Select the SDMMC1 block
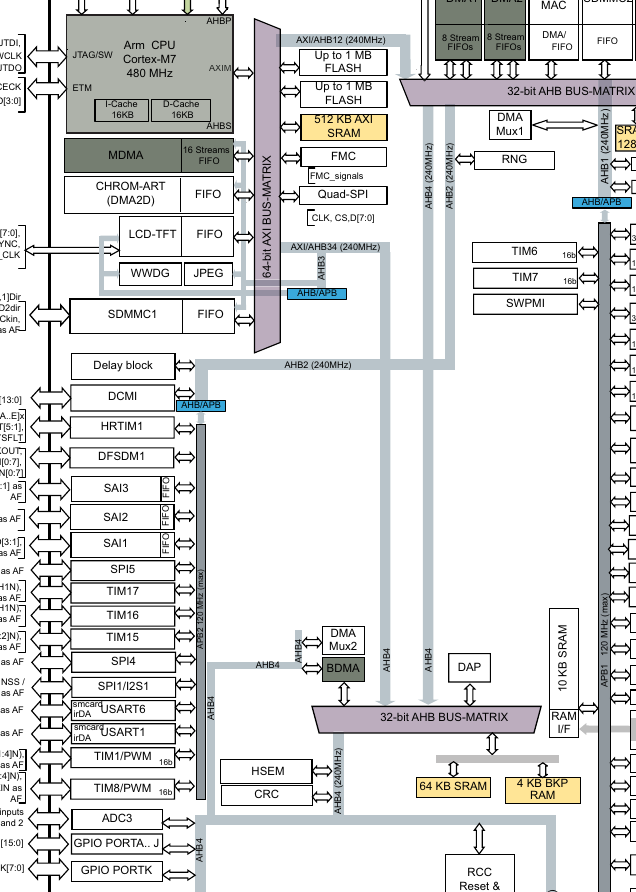Image resolution: width=636 pixels, height=892 pixels. pyautogui.click(x=126, y=315)
